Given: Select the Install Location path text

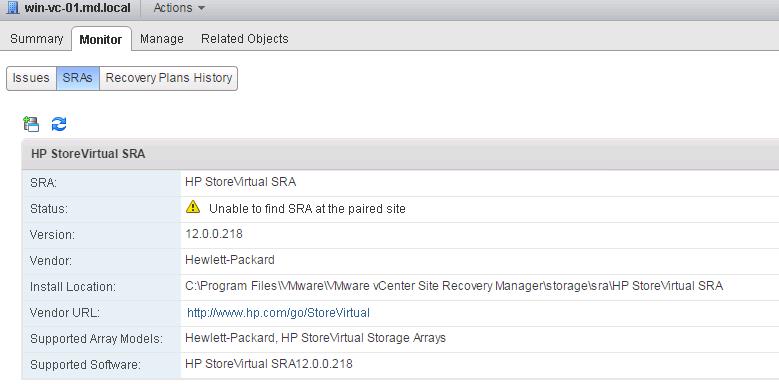Looking at the screenshot, I should [x=454, y=286].
